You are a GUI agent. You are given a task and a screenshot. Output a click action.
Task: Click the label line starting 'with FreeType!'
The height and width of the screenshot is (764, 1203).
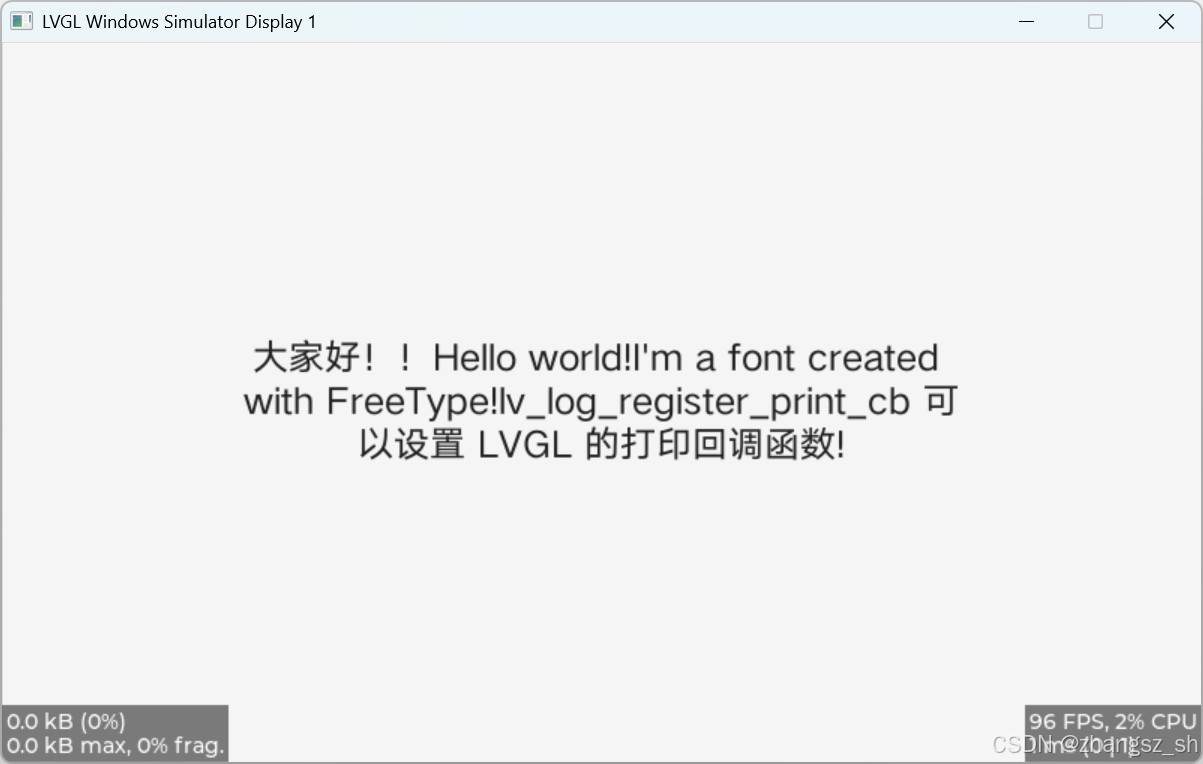[600, 402]
